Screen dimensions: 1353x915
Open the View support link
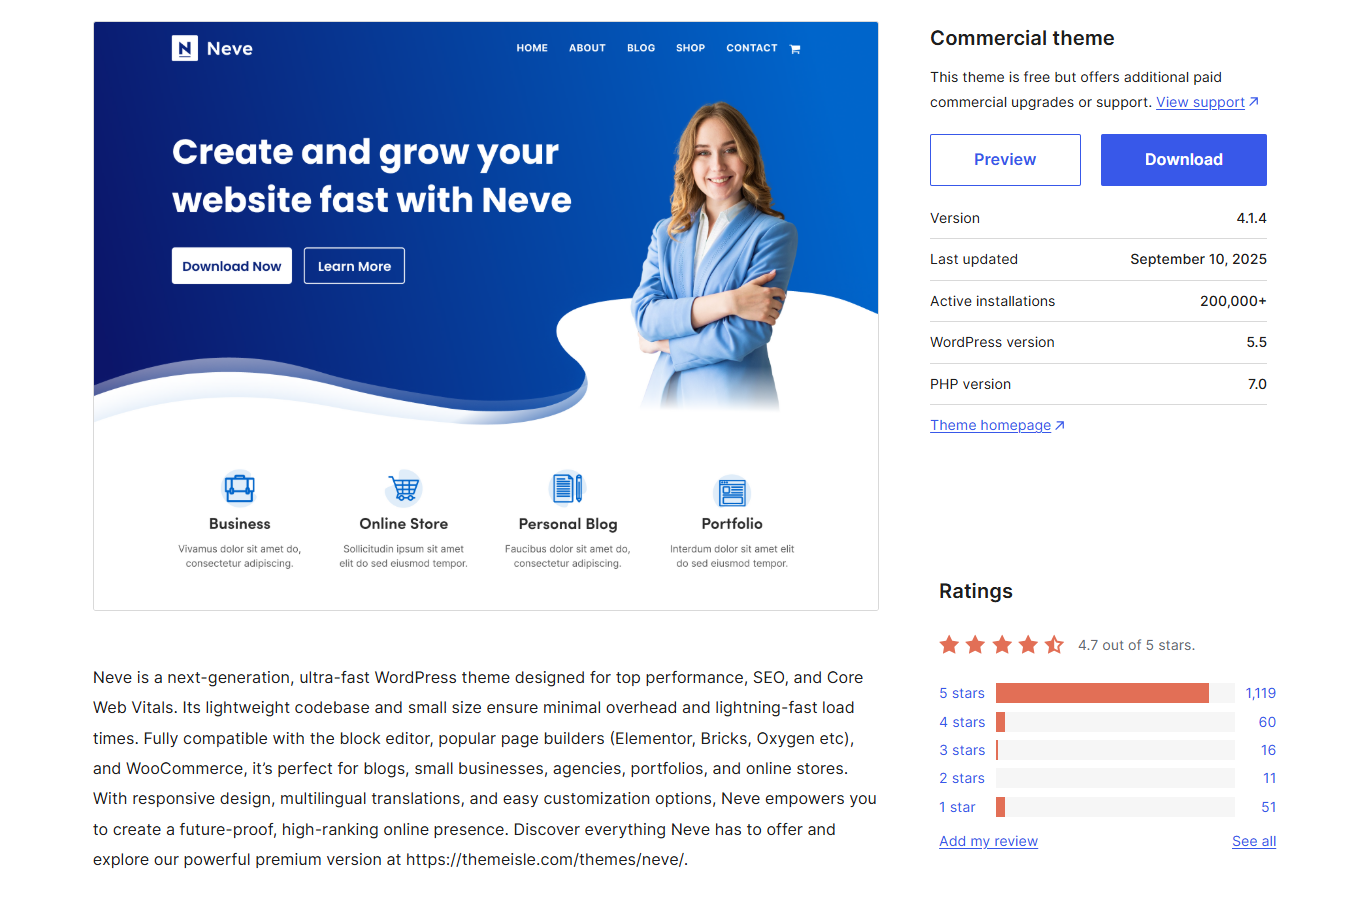click(x=1200, y=102)
